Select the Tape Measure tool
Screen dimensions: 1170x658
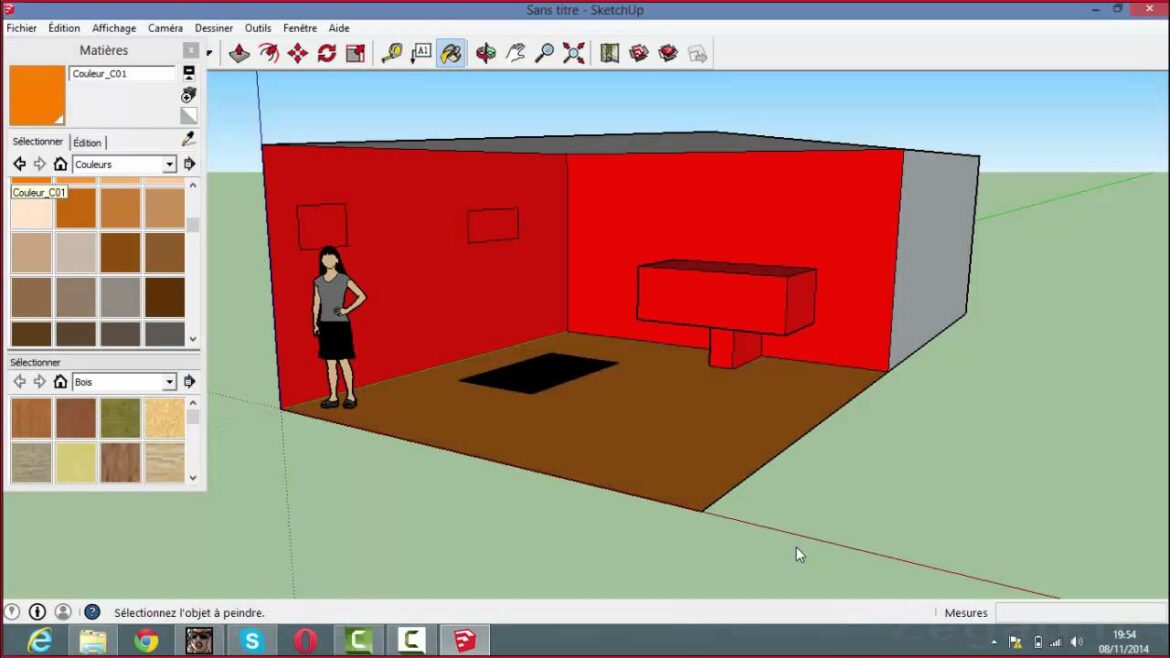coord(392,54)
